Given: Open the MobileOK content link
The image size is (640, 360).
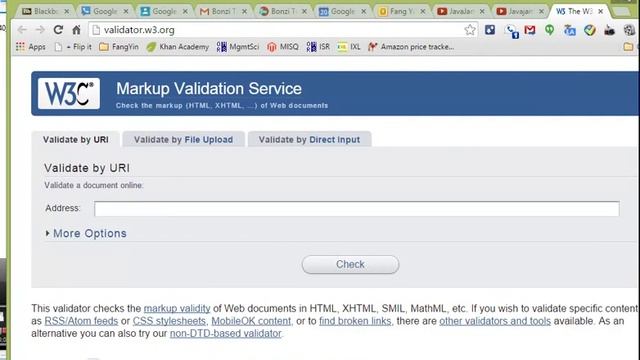Looking at the screenshot, I should coord(251,321).
